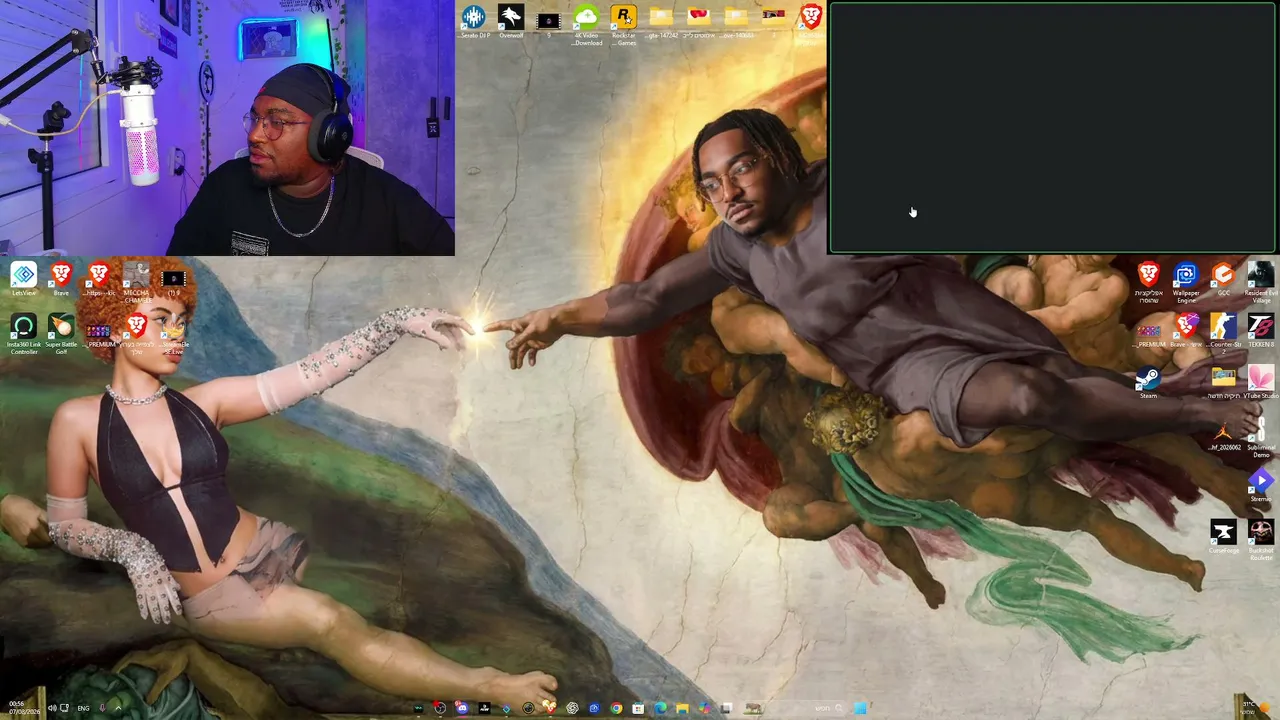Click the Windows Start button
This screenshot has width=1280, height=720.
(x=860, y=708)
